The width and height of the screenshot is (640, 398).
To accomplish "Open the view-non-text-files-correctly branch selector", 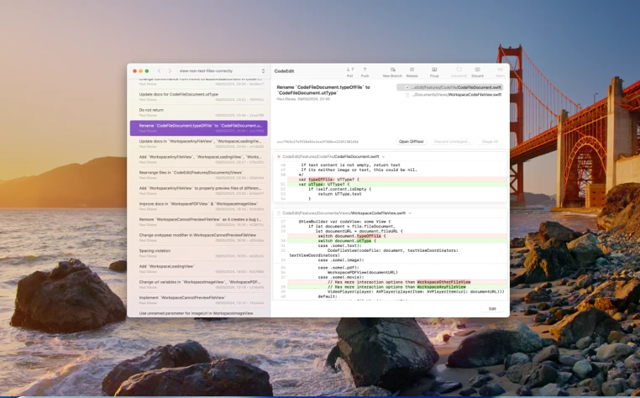I will [222, 71].
